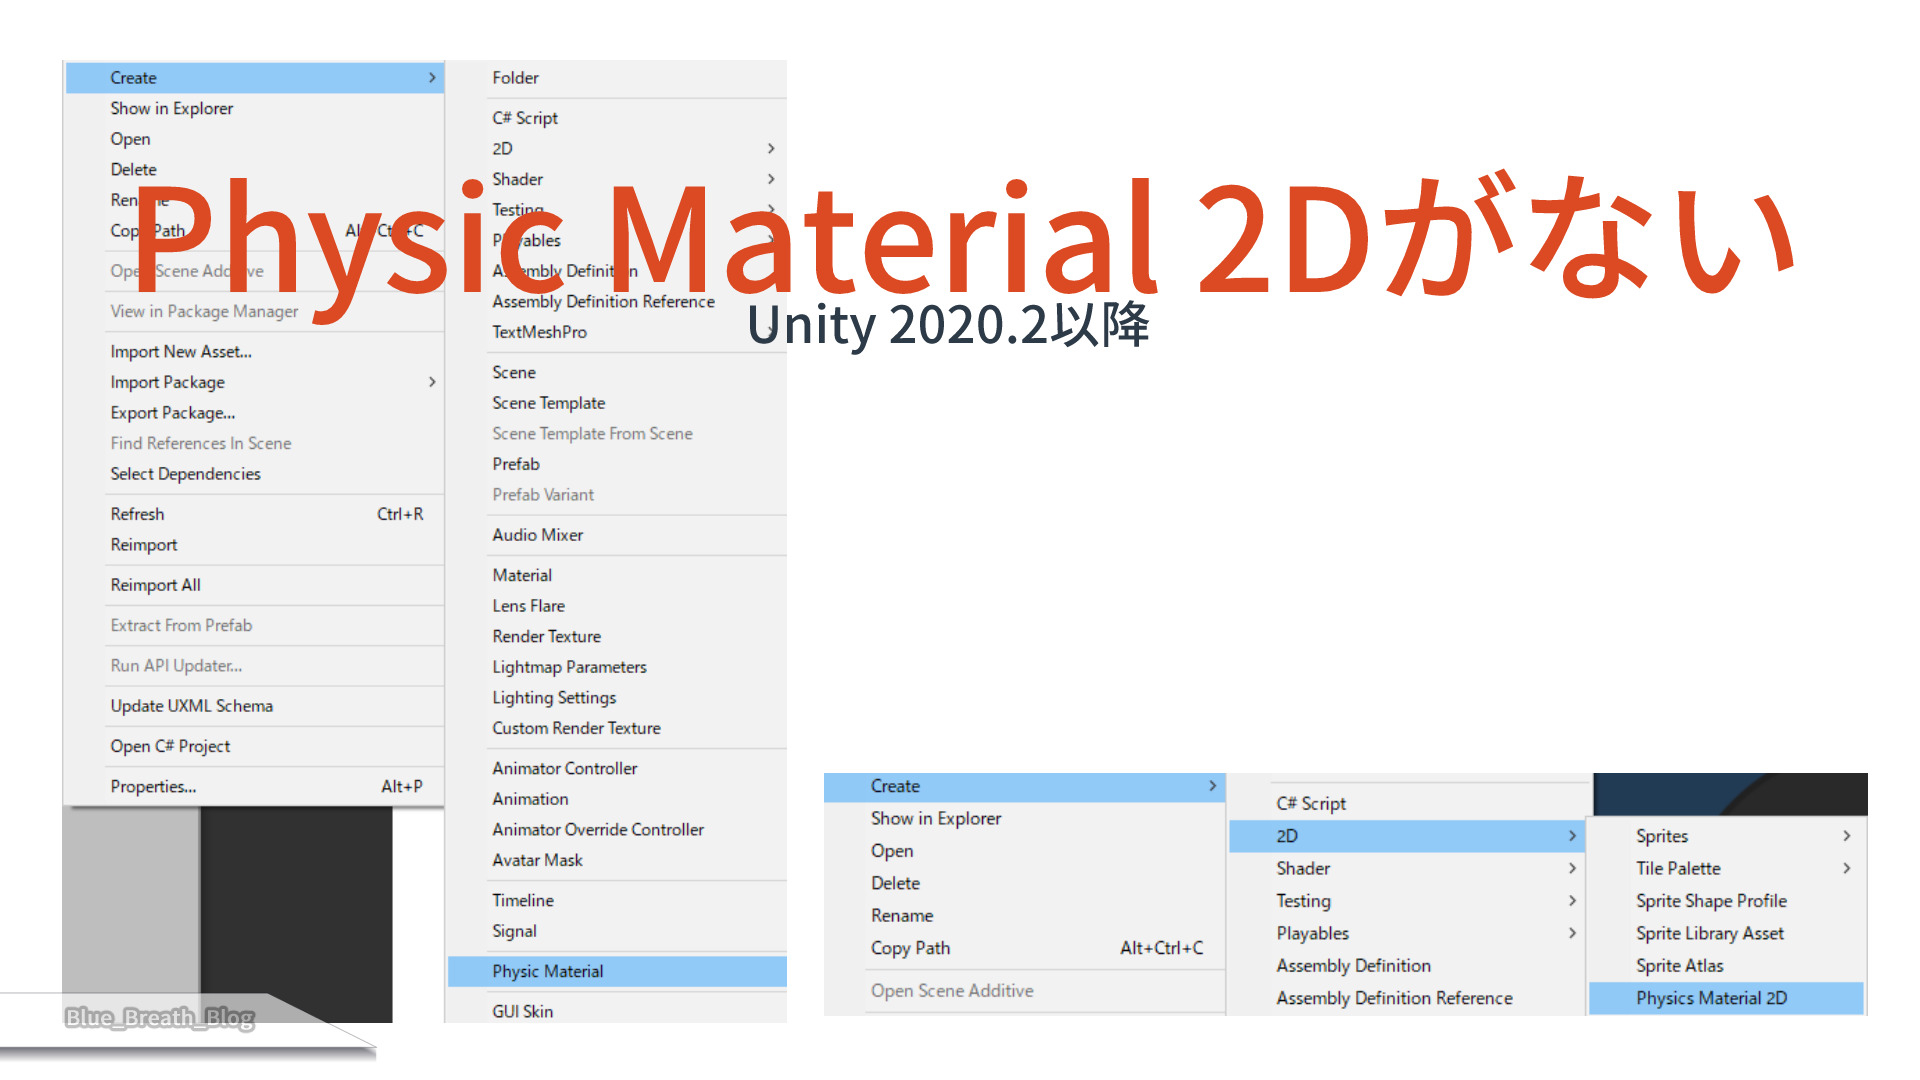This screenshot has width=1920, height=1080.
Task: Select Physics Material 2D
Action: click(x=1727, y=998)
